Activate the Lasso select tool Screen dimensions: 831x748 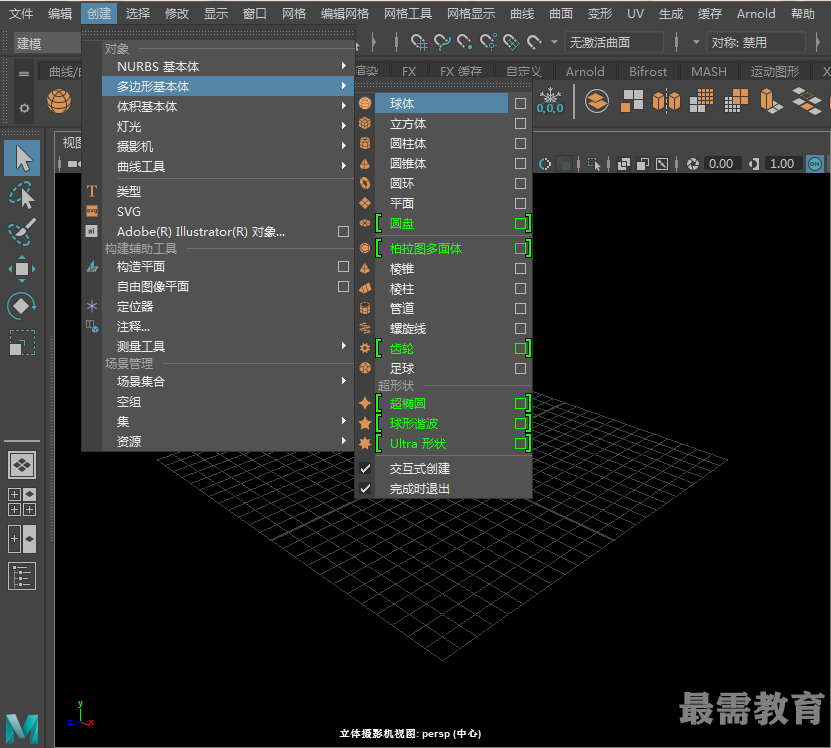22,195
